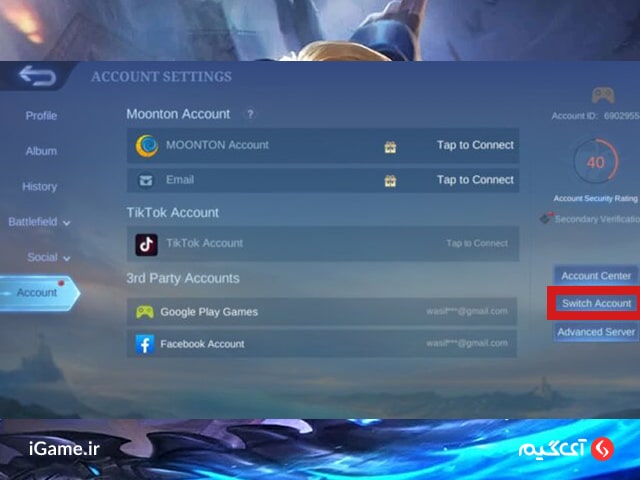
Task: Click the MOONTON crescent logo icon
Action: (147, 146)
